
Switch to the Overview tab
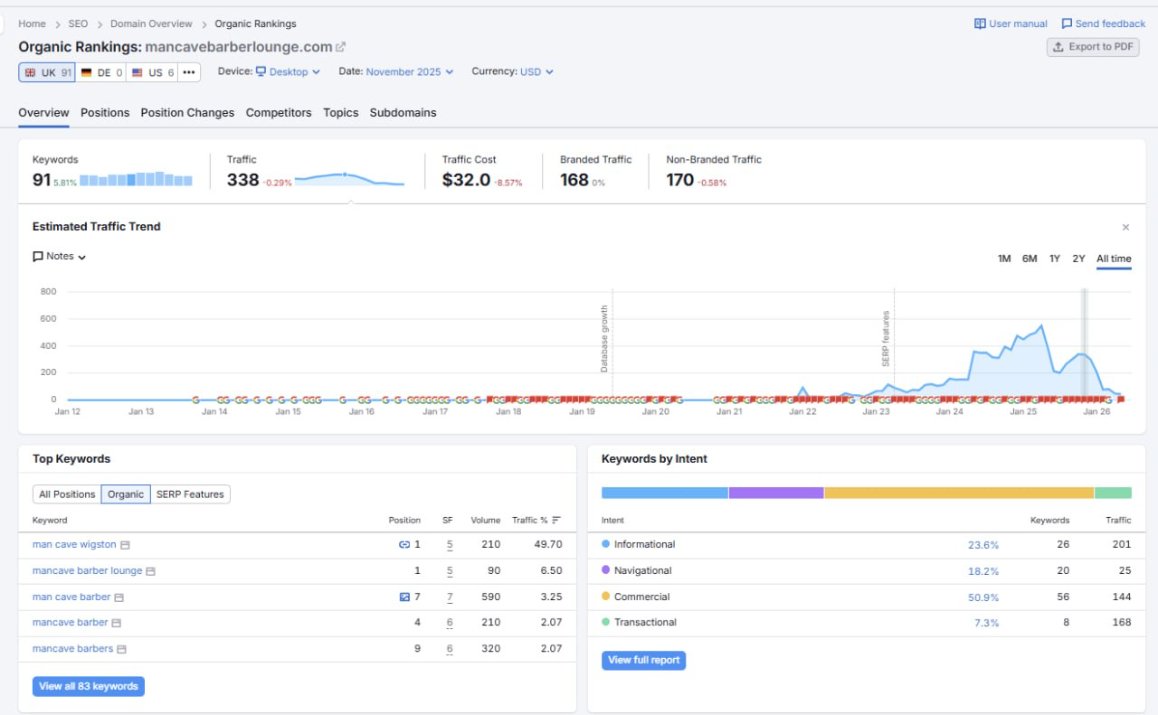[44, 112]
